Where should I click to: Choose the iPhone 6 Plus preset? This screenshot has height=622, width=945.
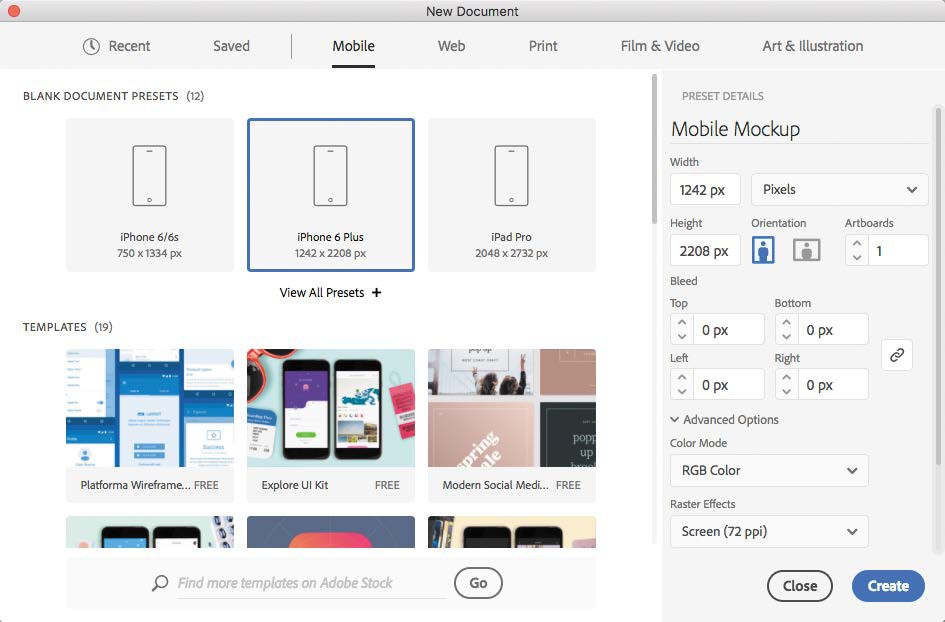tap(330, 195)
